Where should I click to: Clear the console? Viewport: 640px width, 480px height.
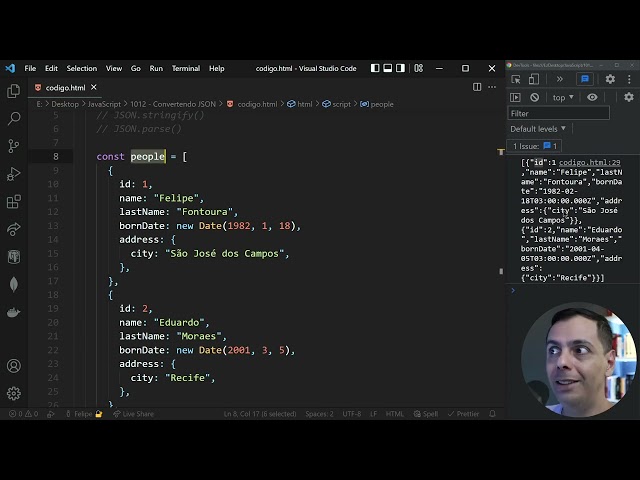(x=534, y=97)
